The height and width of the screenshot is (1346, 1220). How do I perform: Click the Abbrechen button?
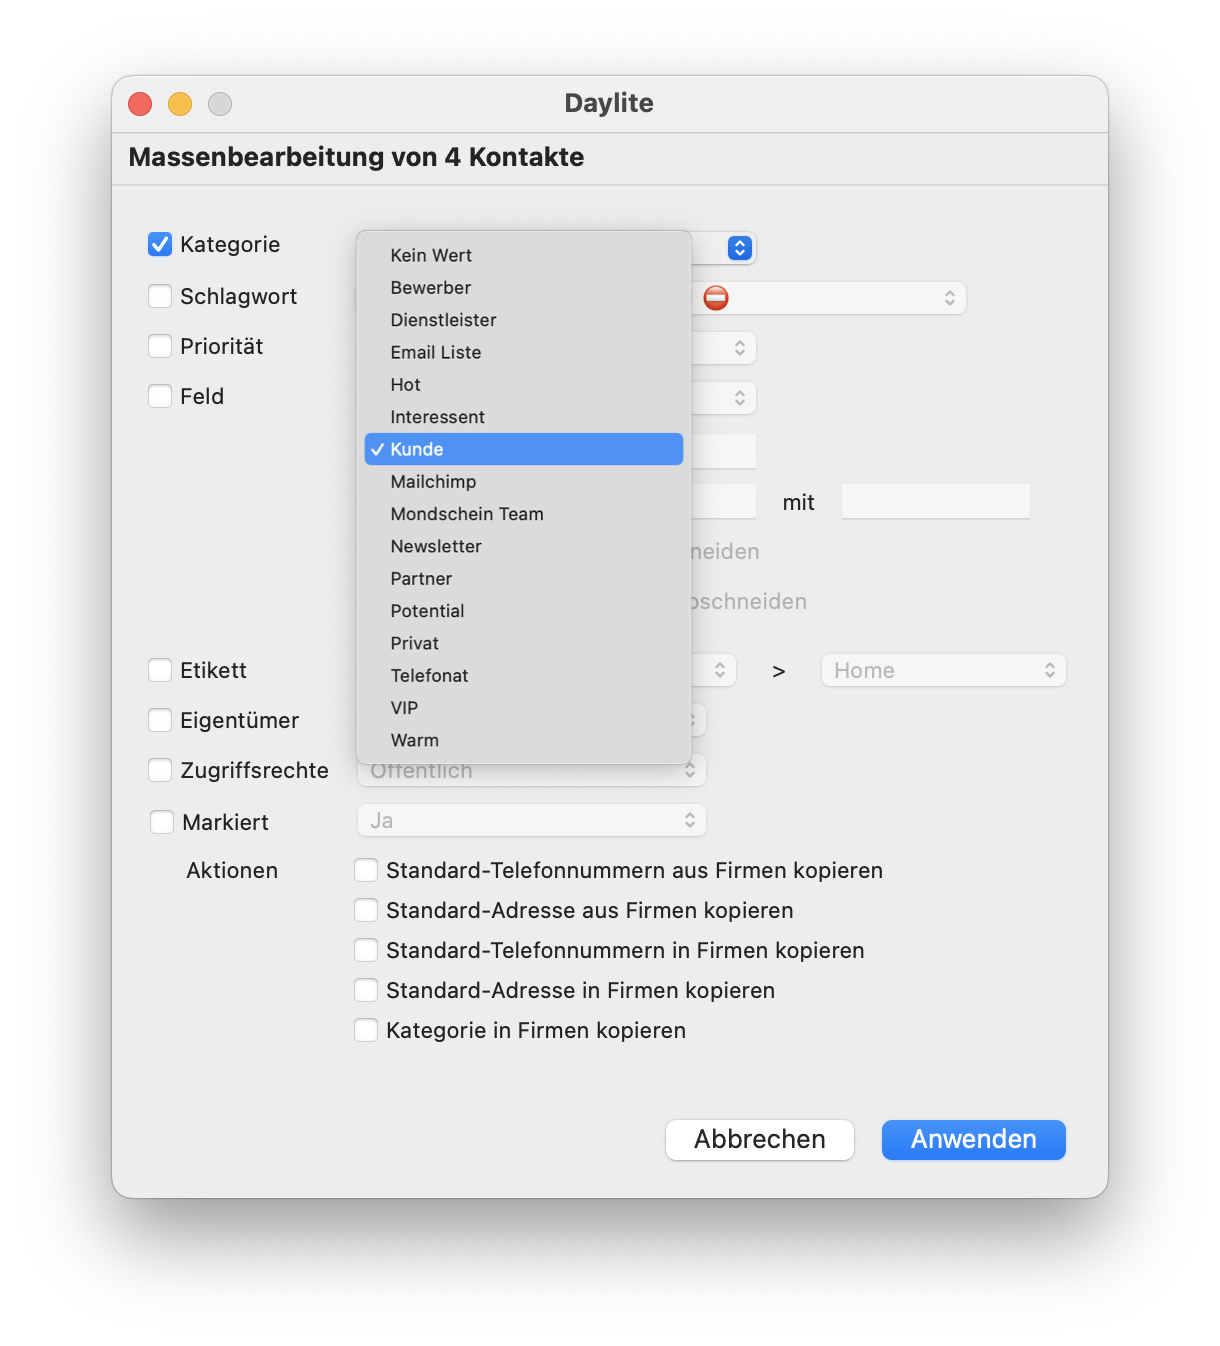760,1140
